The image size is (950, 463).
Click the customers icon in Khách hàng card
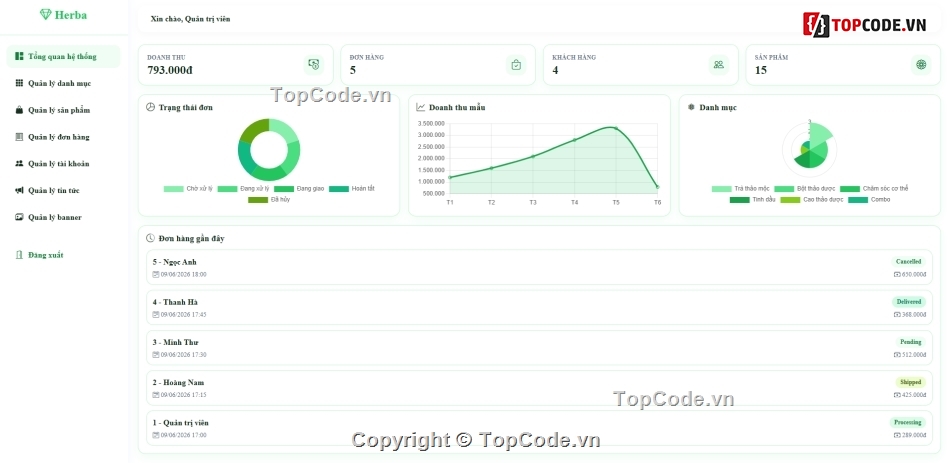coord(719,65)
